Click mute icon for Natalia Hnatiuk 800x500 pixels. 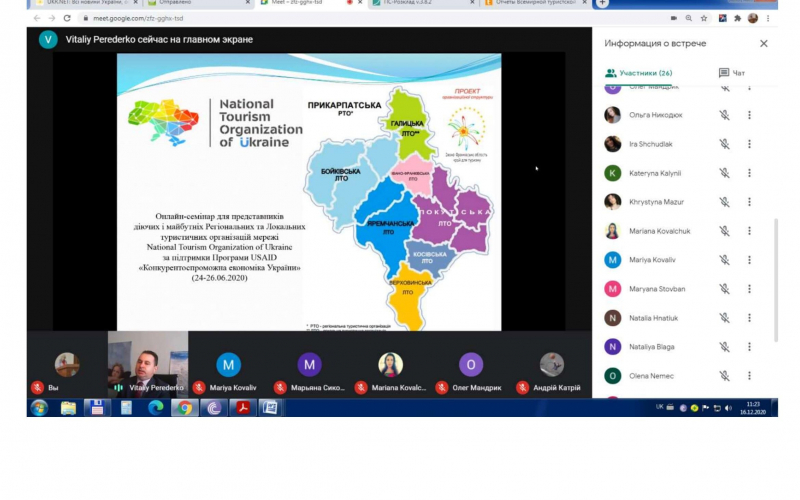pyautogui.click(x=724, y=318)
